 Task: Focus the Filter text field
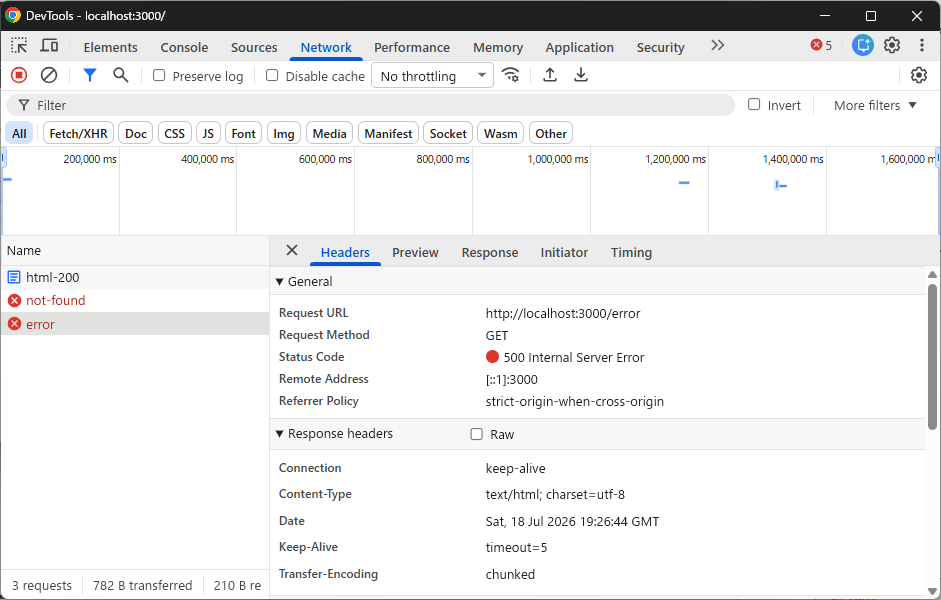[370, 106]
